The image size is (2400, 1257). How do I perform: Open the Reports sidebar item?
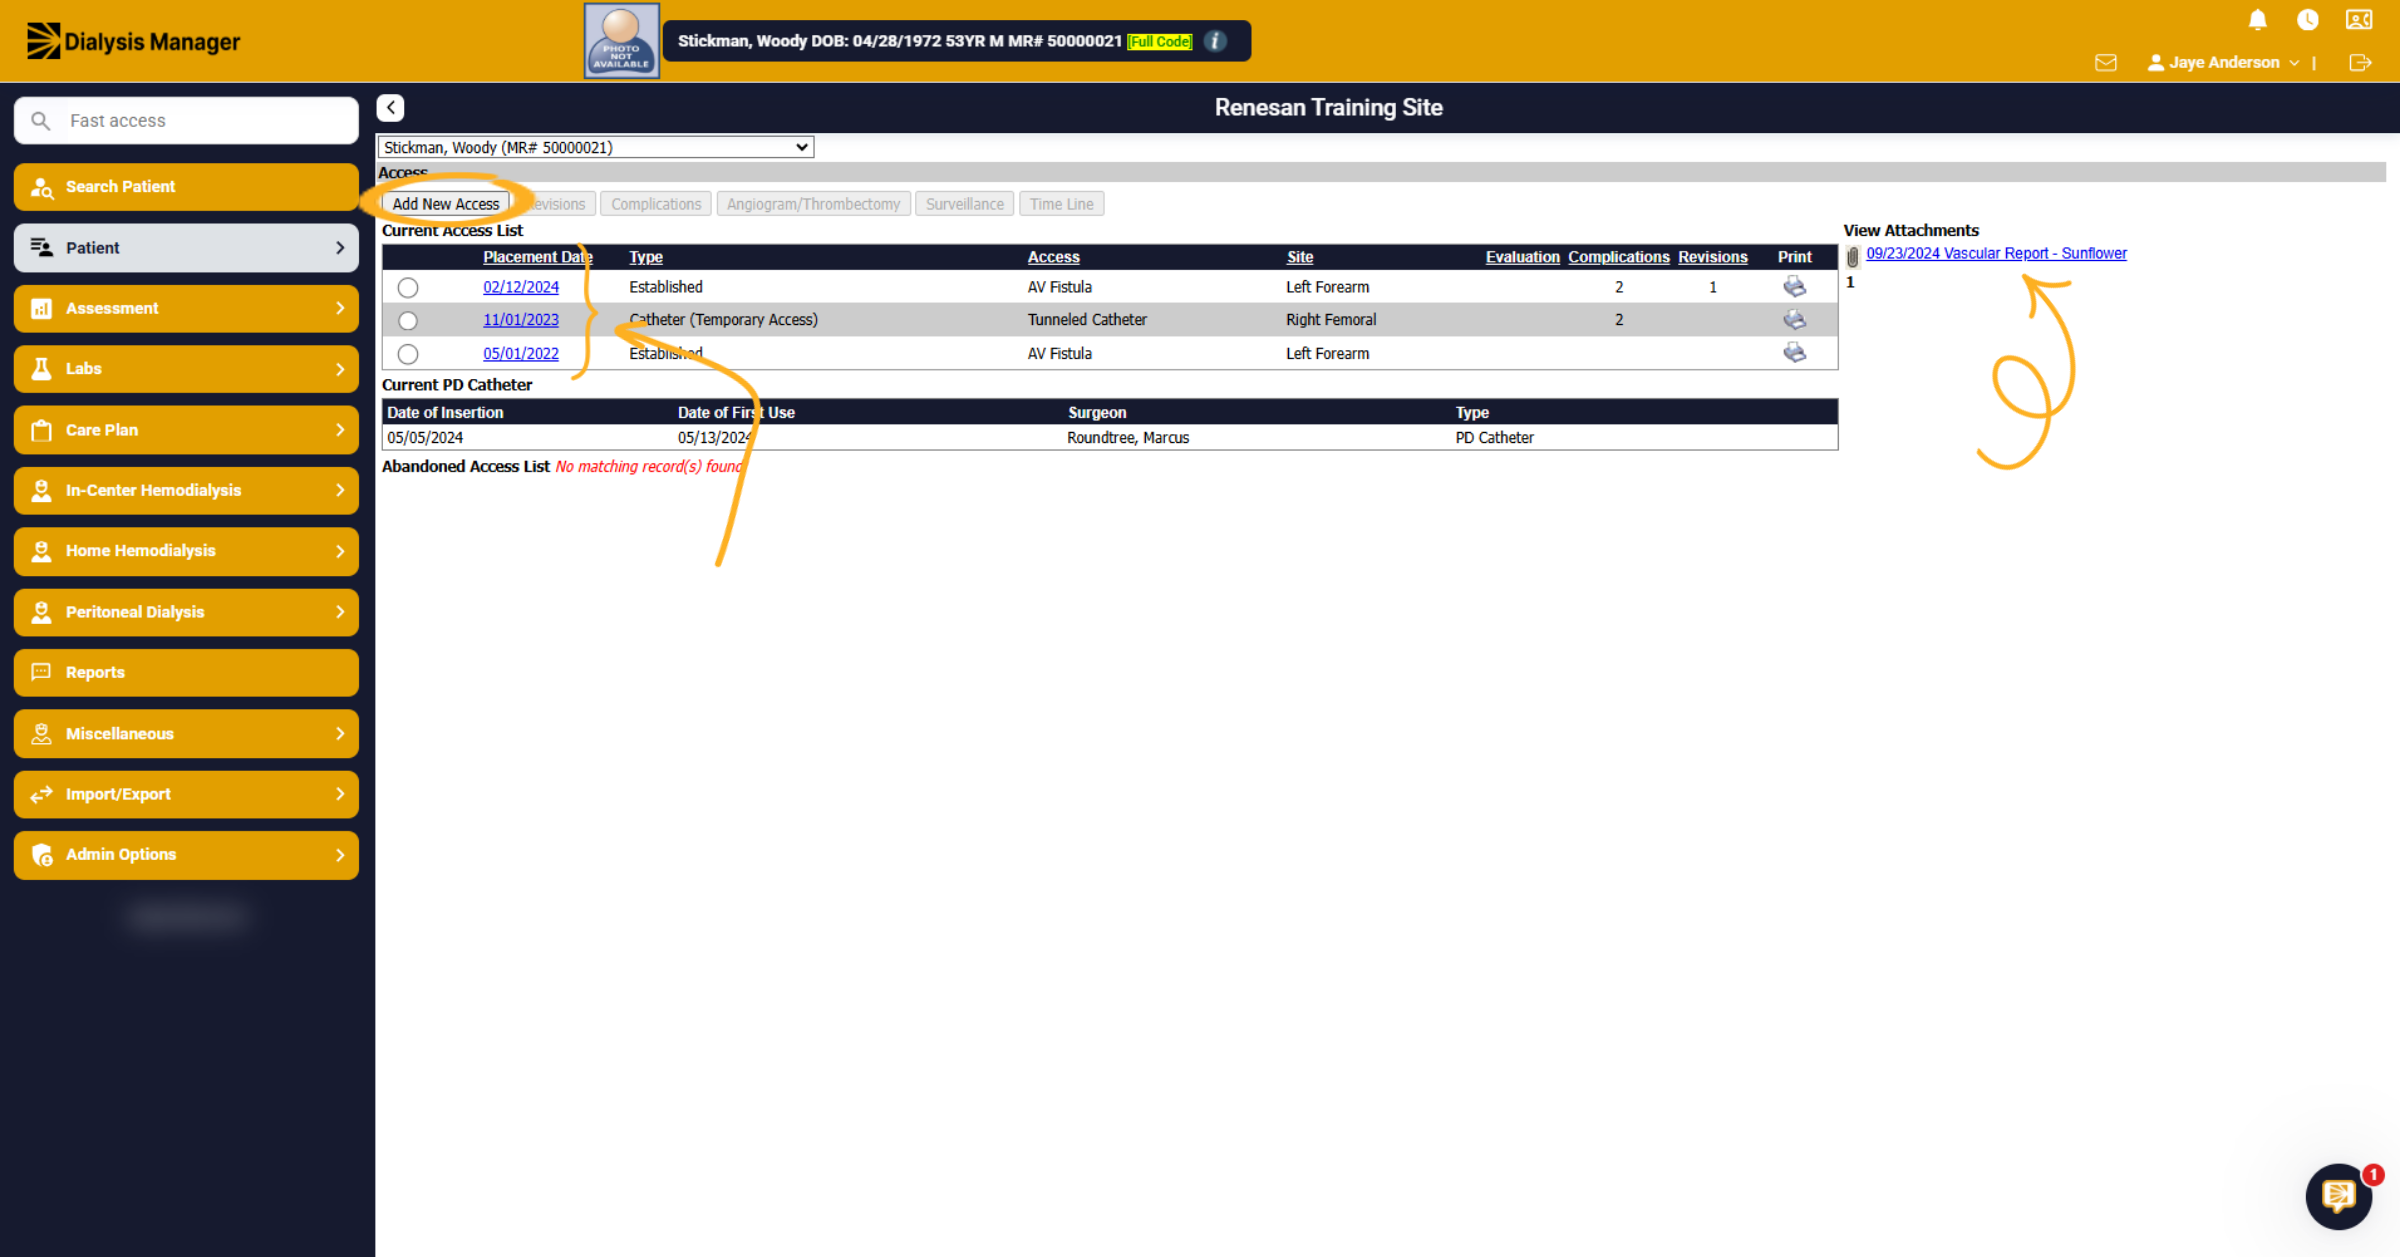186,673
